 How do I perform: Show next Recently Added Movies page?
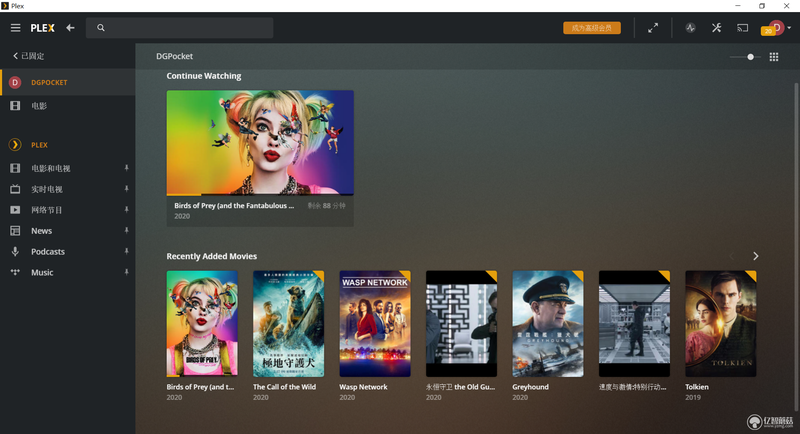[756, 256]
